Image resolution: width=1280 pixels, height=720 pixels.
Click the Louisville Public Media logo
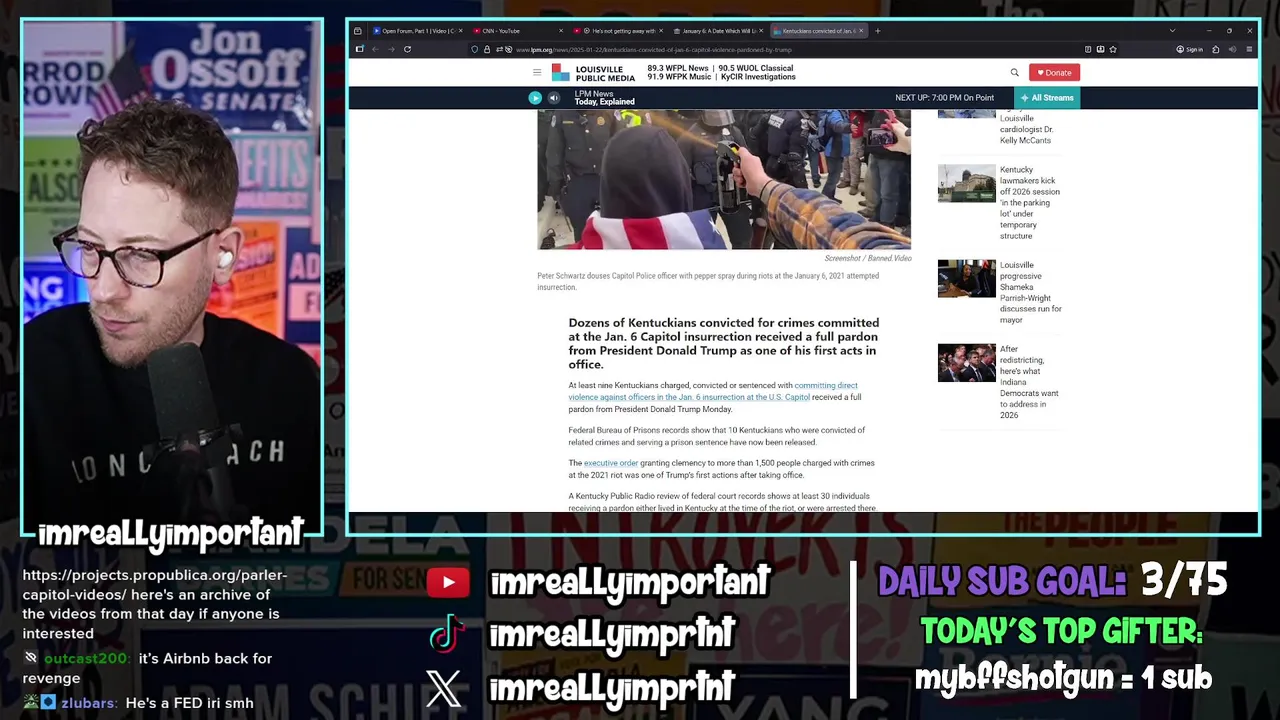pyautogui.click(x=593, y=73)
